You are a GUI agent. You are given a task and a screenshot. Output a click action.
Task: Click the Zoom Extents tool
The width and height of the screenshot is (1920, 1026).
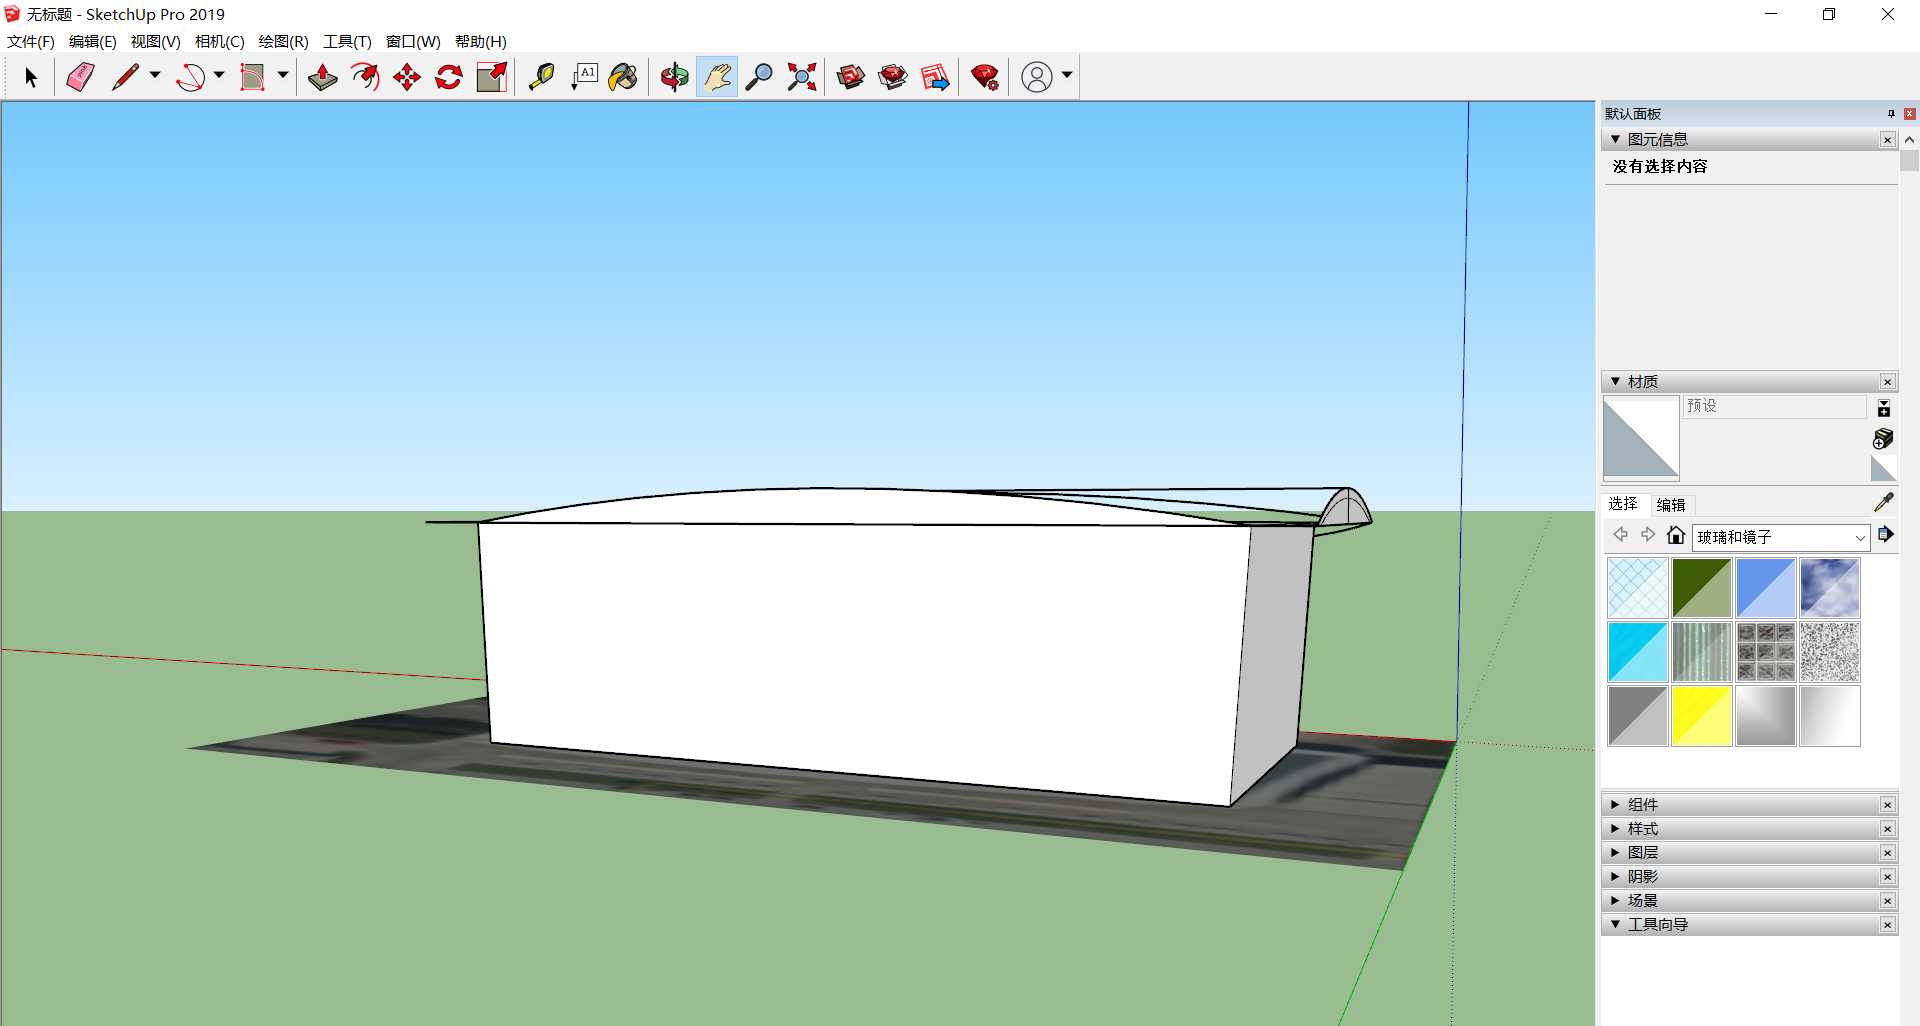(x=802, y=77)
